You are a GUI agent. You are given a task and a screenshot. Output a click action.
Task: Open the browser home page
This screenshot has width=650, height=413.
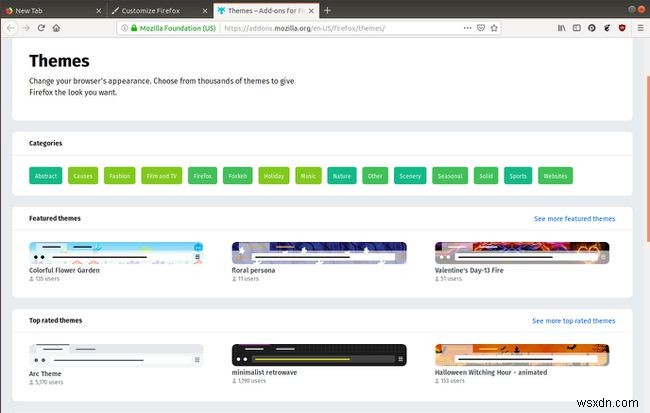point(56,28)
